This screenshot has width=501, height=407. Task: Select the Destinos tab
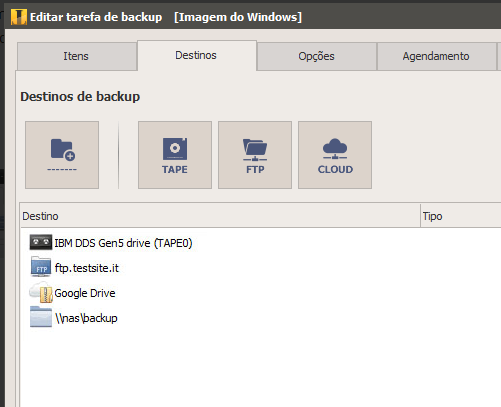(197, 55)
